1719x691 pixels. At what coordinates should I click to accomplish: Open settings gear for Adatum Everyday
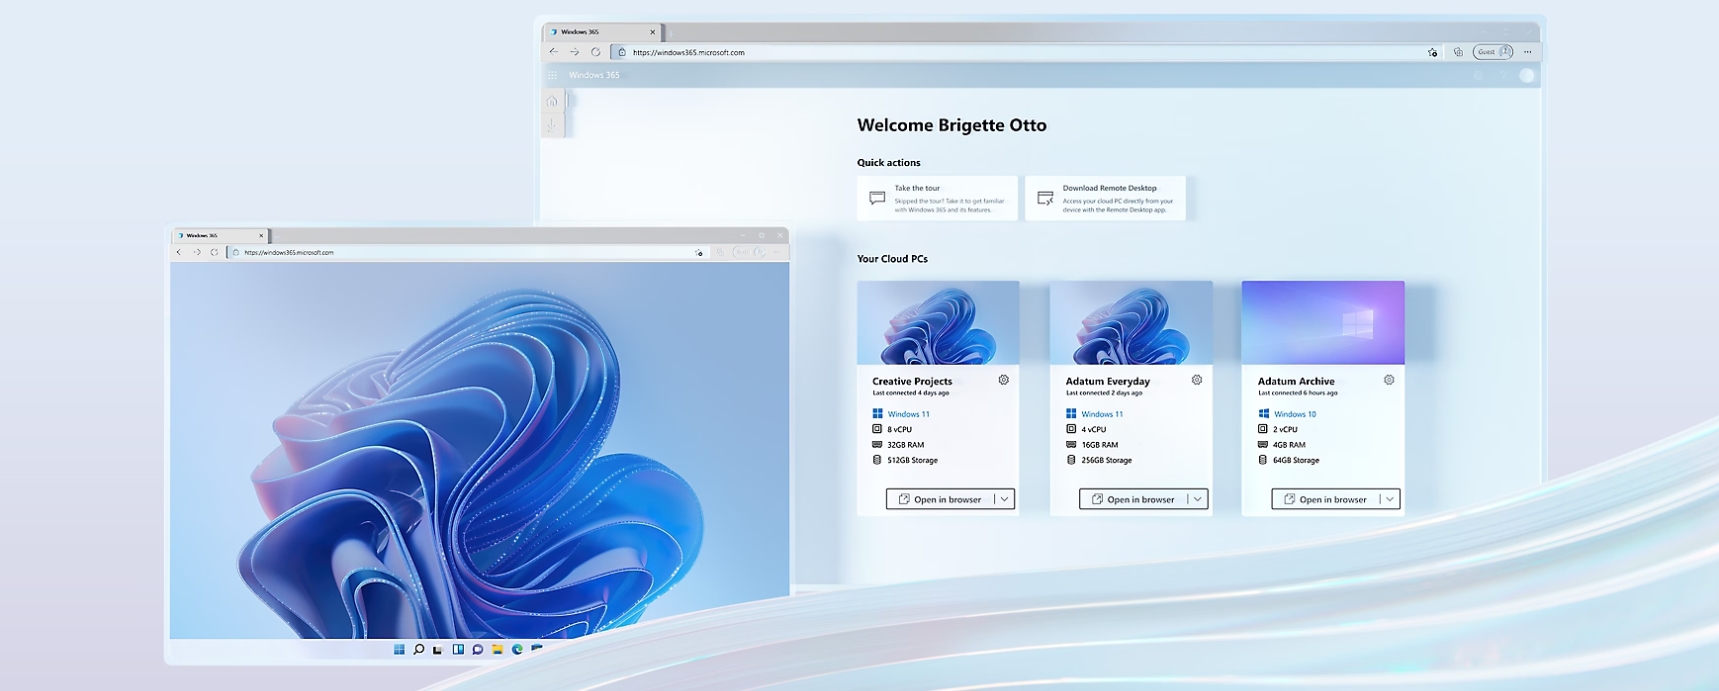[x=1197, y=380]
